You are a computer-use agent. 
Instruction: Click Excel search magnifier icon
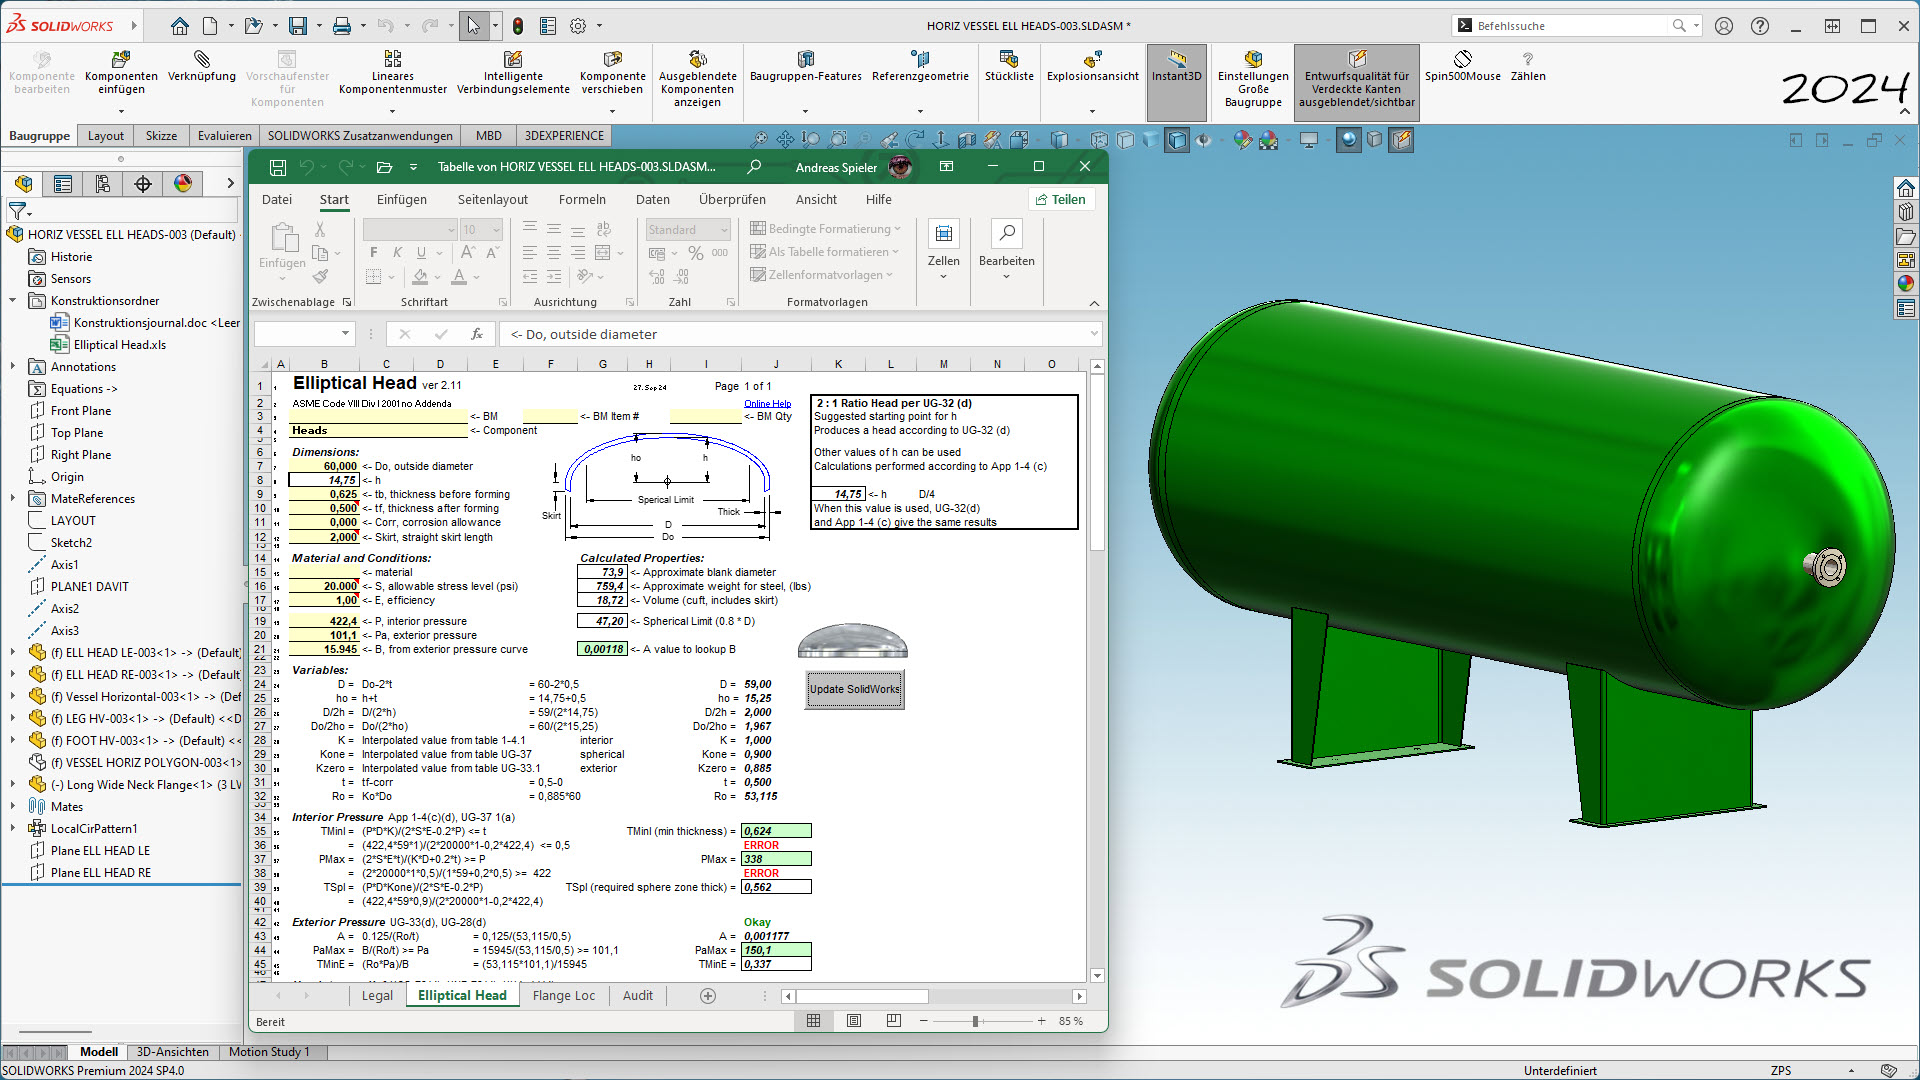(754, 167)
